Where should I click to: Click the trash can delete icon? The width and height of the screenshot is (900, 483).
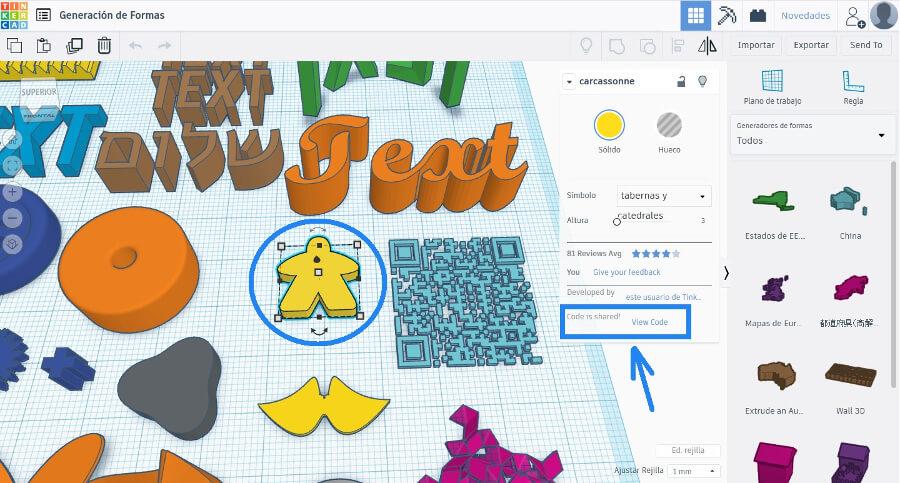[104, 45]
